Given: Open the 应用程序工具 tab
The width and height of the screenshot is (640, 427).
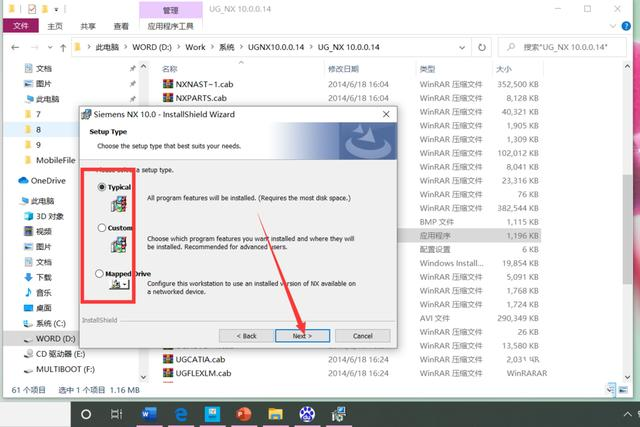Looking at the screenshot, I should tap(171, 26).
